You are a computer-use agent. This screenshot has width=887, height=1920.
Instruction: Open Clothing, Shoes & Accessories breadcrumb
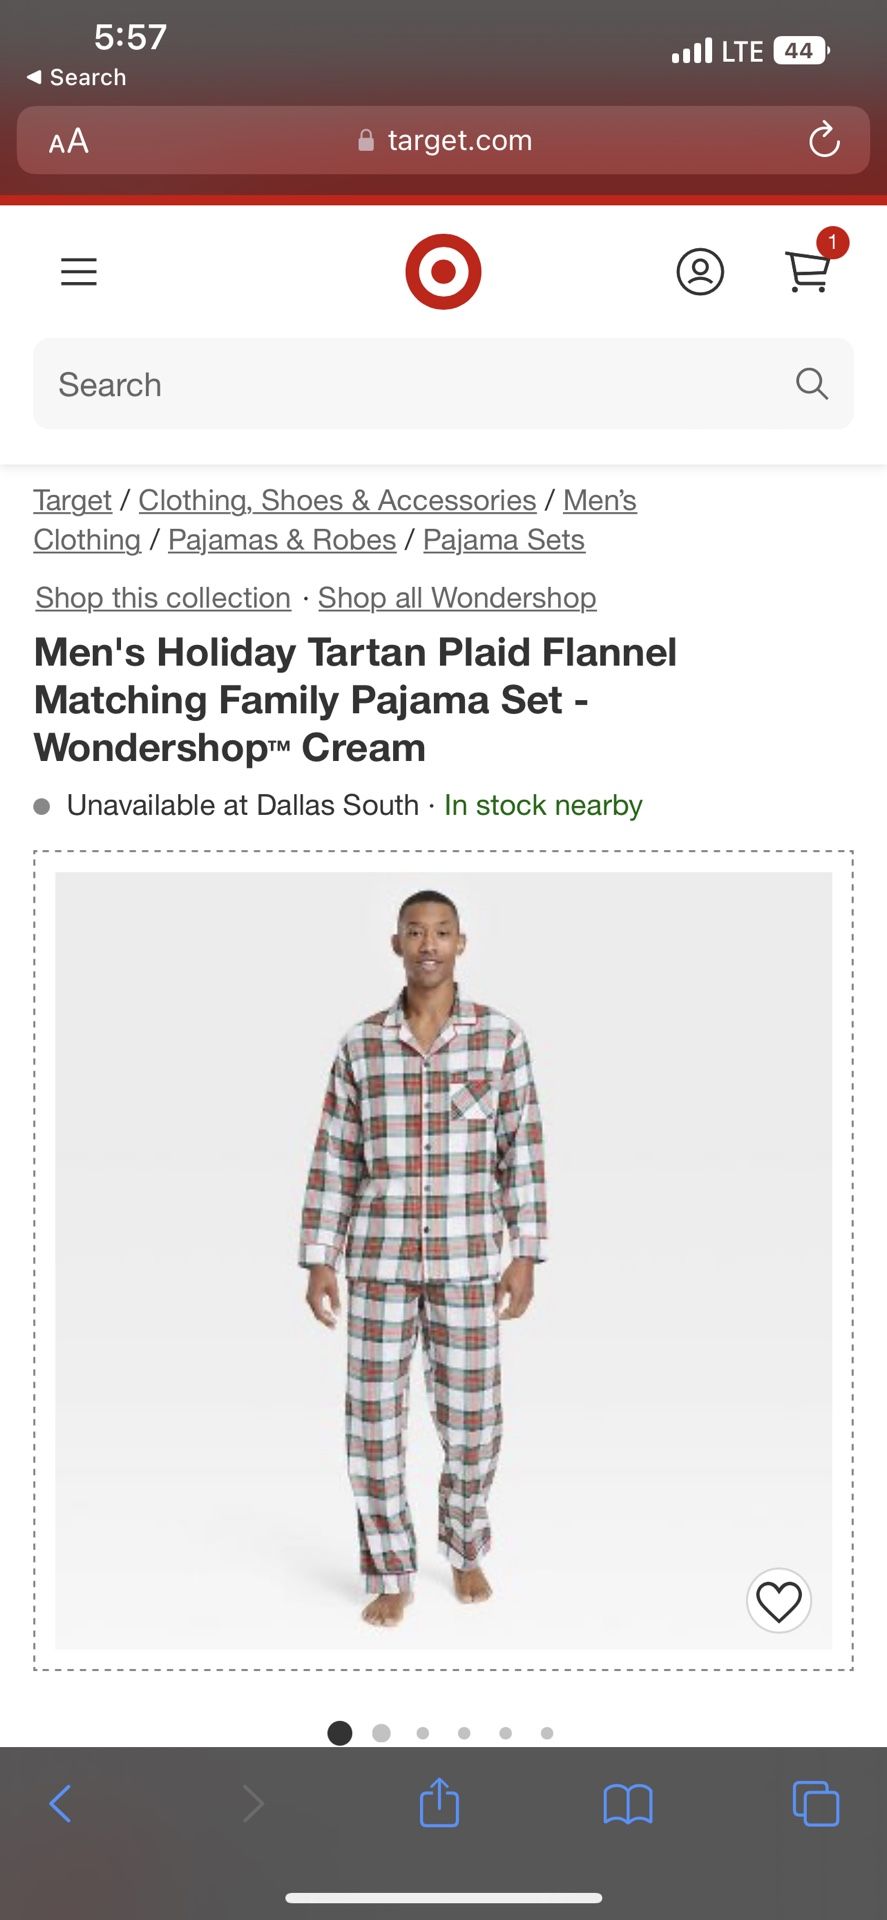(337, 500)
